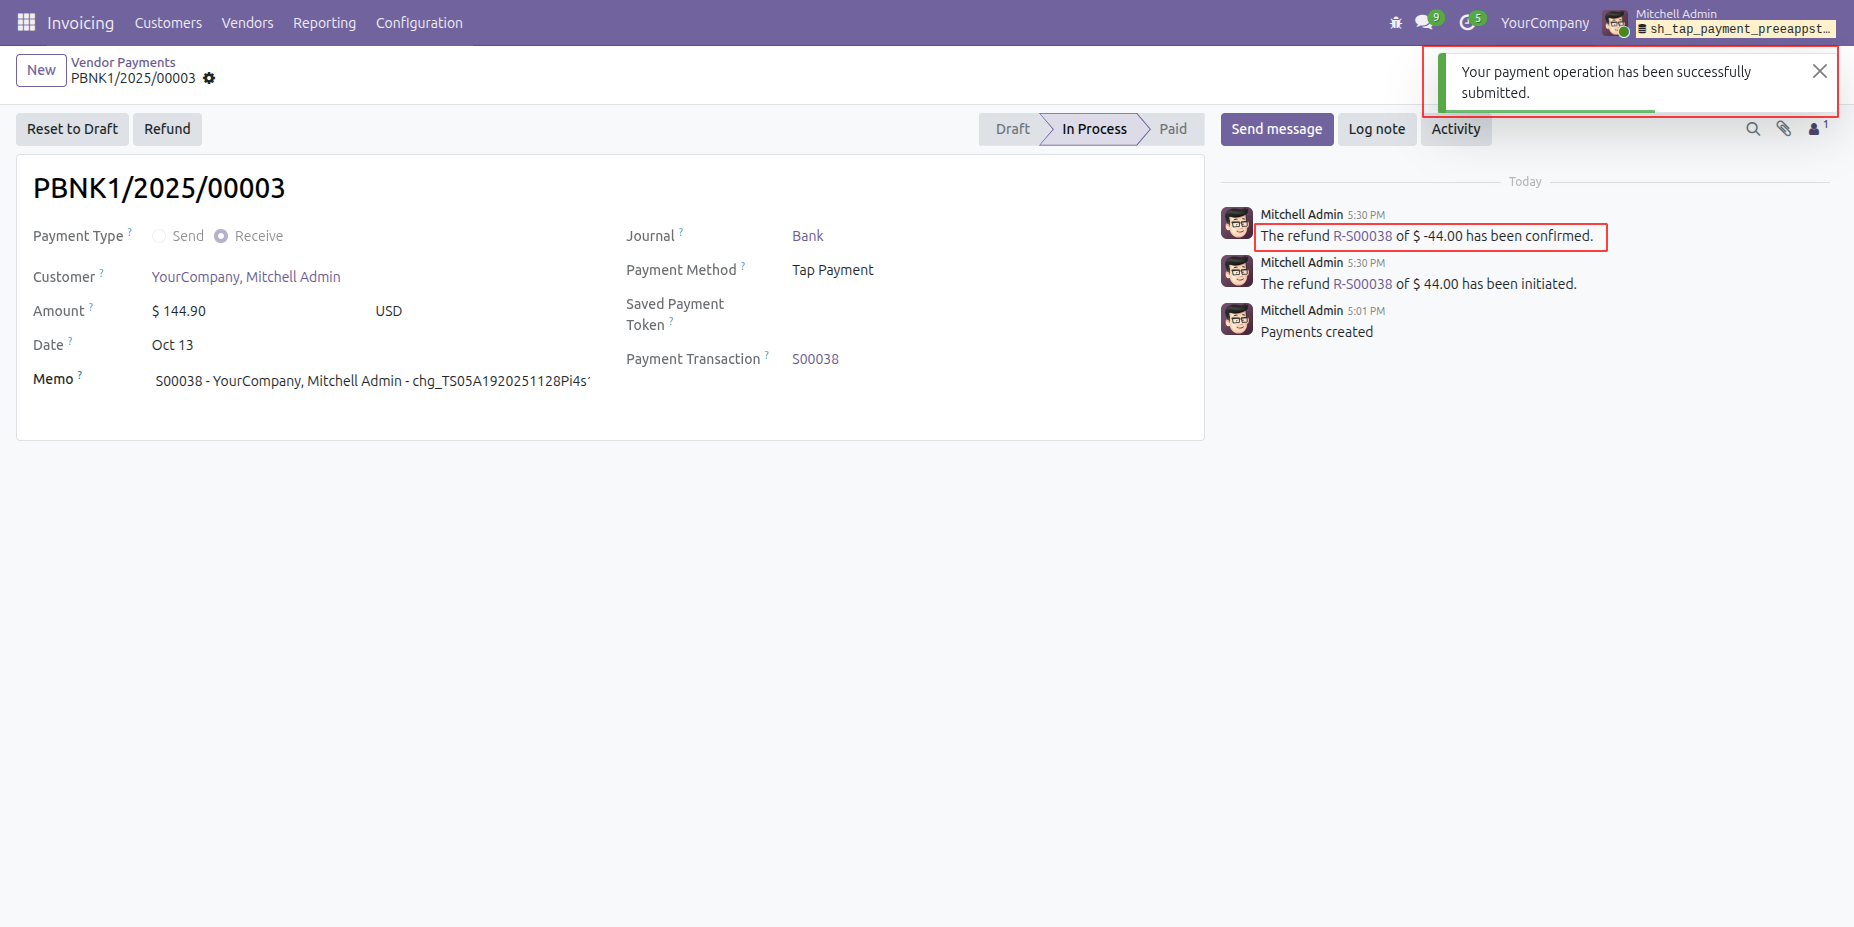Click the help mark next to Payment Transaction

(x=767, y=355)
